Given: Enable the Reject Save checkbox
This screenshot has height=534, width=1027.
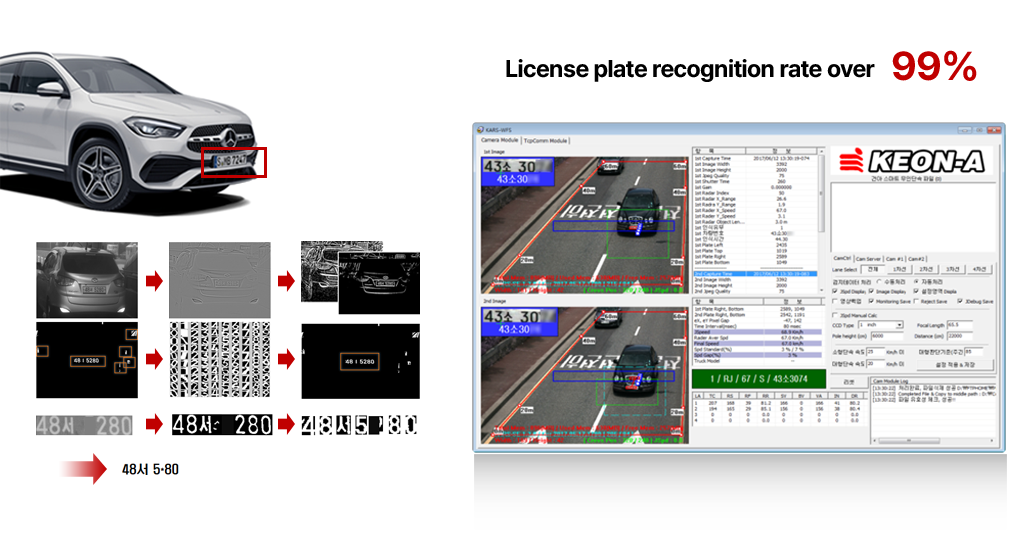Looking at the screenshot, I should tap(916, 301).
